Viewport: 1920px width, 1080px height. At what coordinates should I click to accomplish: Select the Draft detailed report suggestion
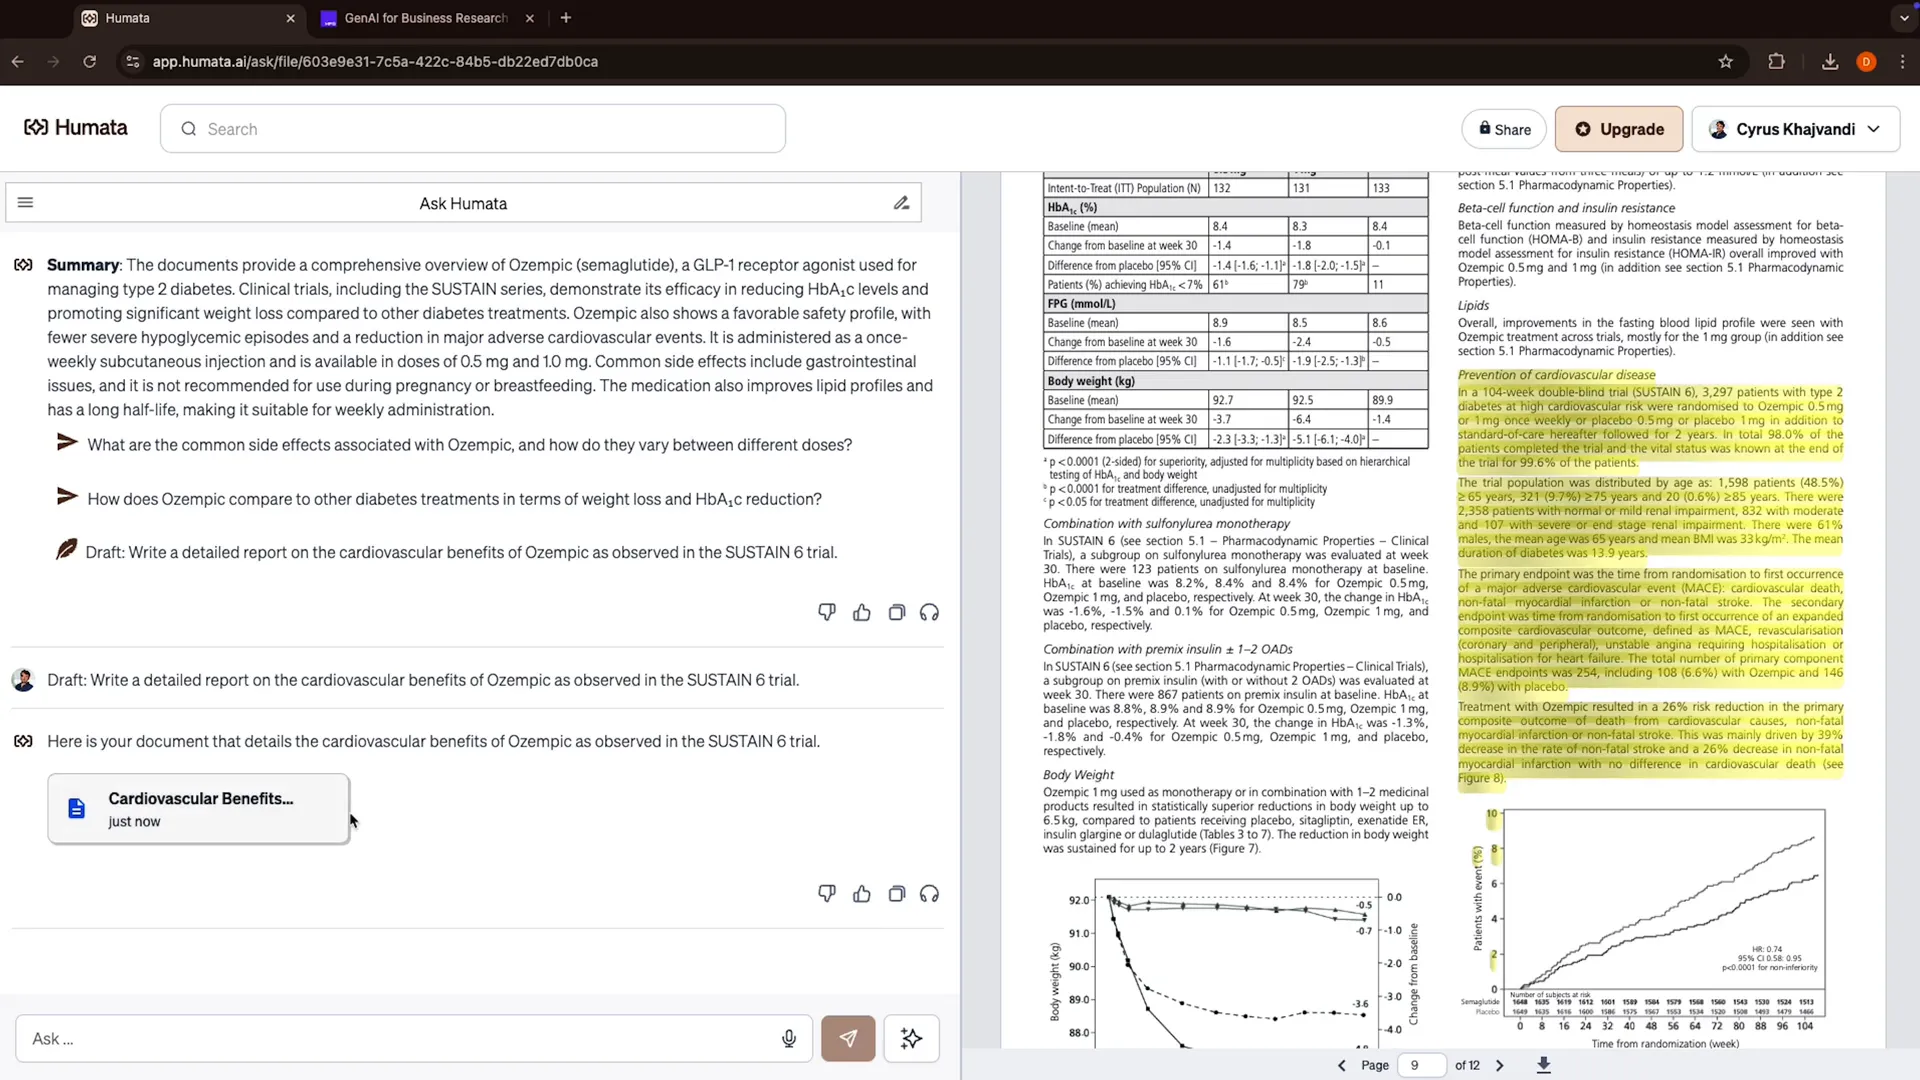[x=461, y=552]
